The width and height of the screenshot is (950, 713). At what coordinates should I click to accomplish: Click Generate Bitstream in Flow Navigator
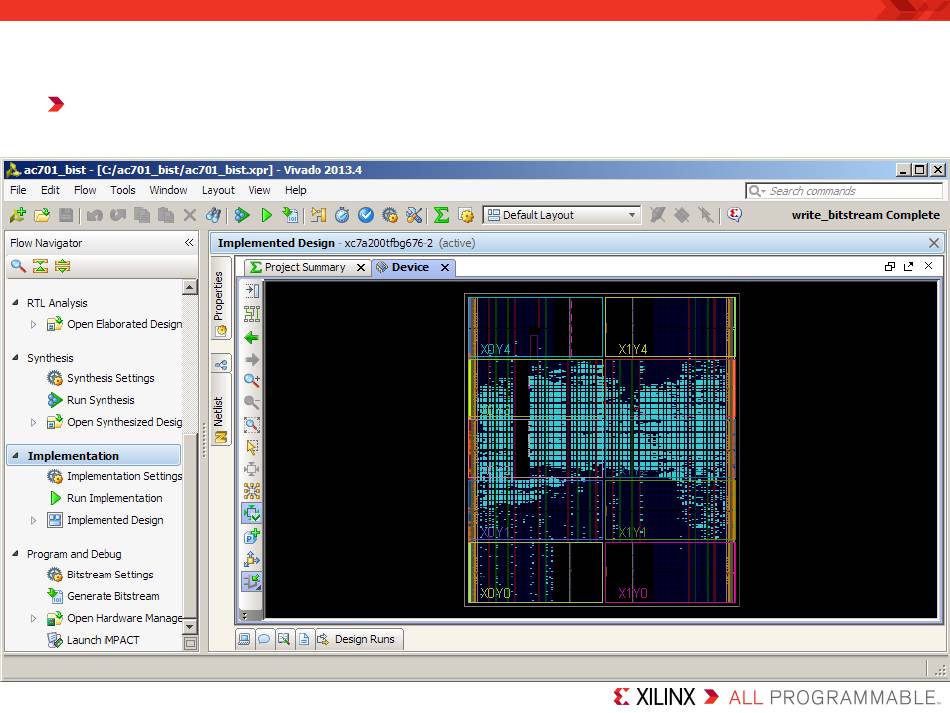pyautogui.click(x=113, y=596)
